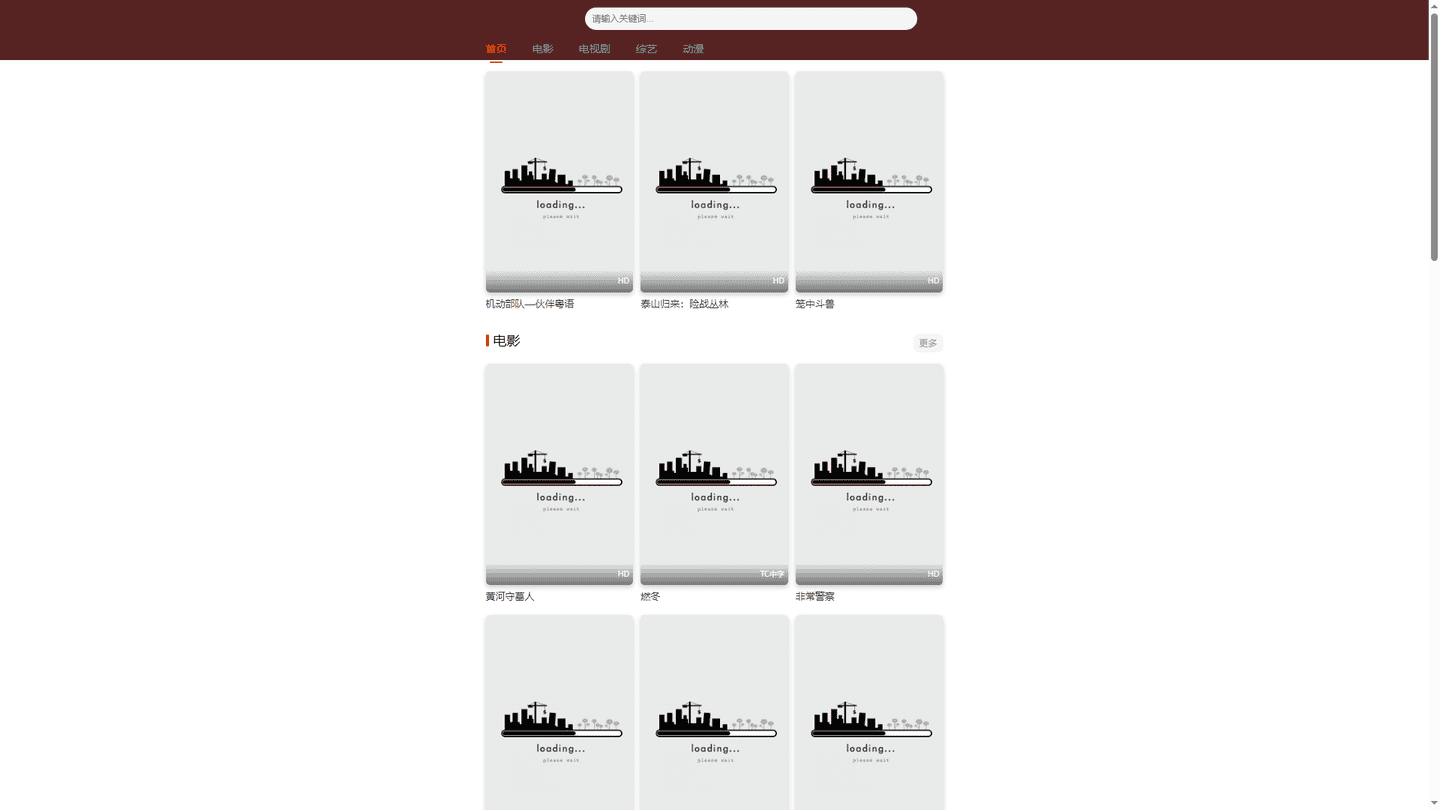Image resolution: width=1440 pixels, height=810 pixels.
Task: Click the 电影 section heading
Action: tap(506, 341)
